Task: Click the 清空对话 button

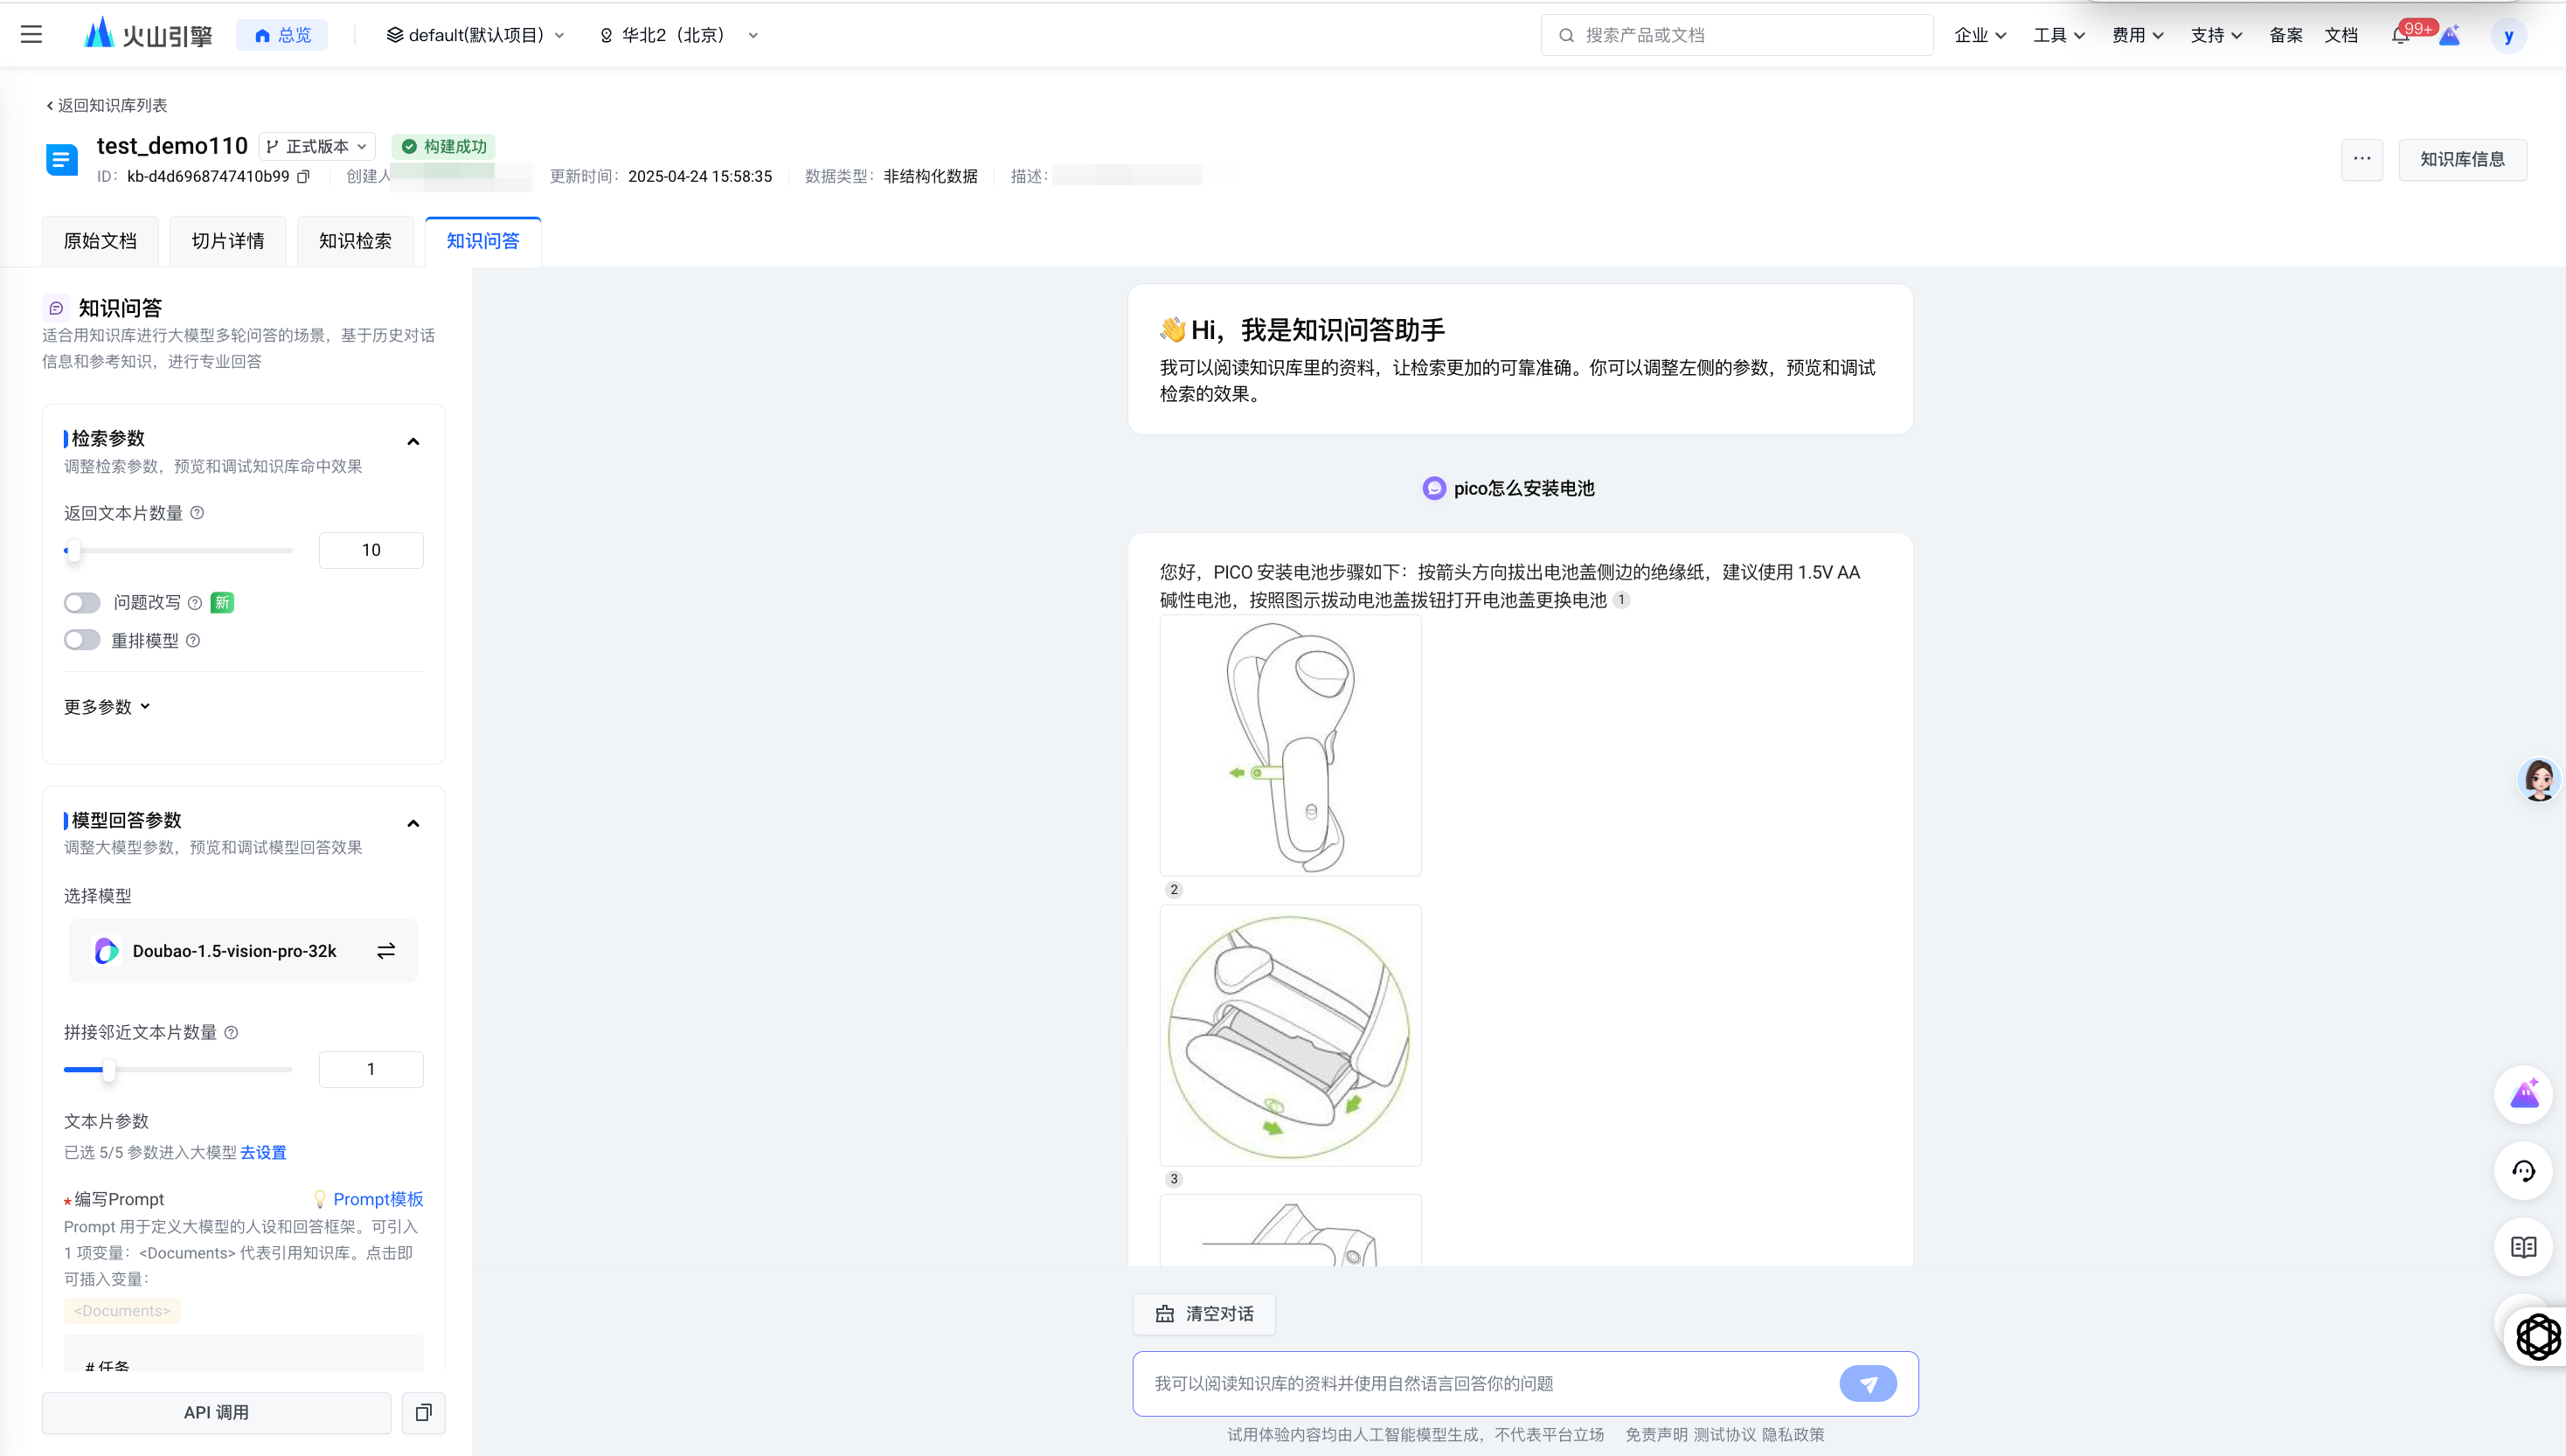Action: [x=1204, y=1314]
